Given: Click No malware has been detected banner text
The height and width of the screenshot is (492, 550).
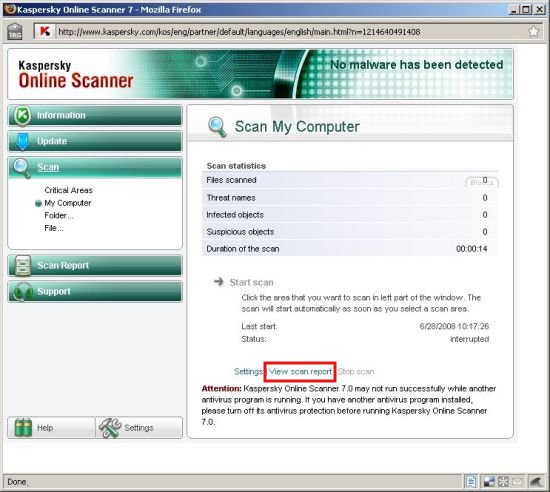Looking at the screenshot, I should tap(417, 65).
